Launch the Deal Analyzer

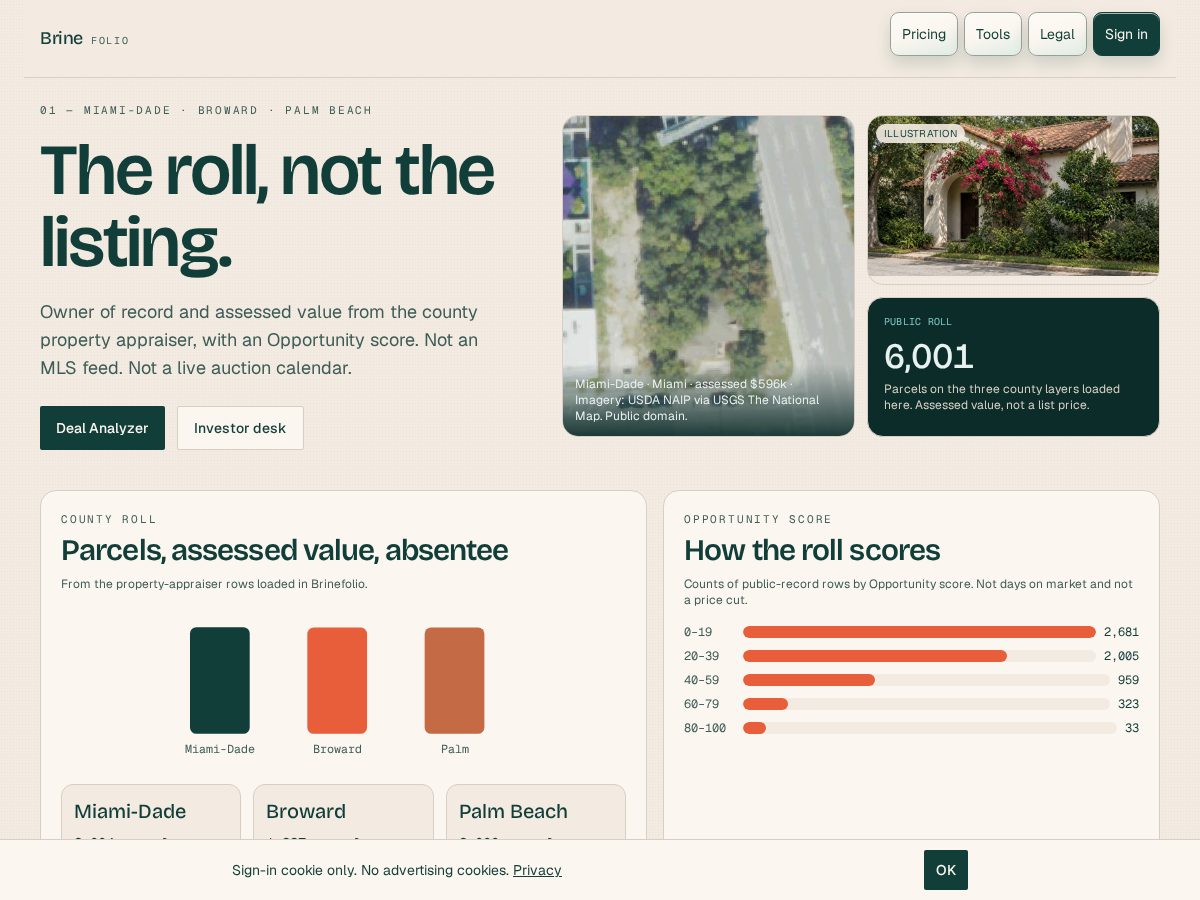pyautogui.click(x=102, y=428)
